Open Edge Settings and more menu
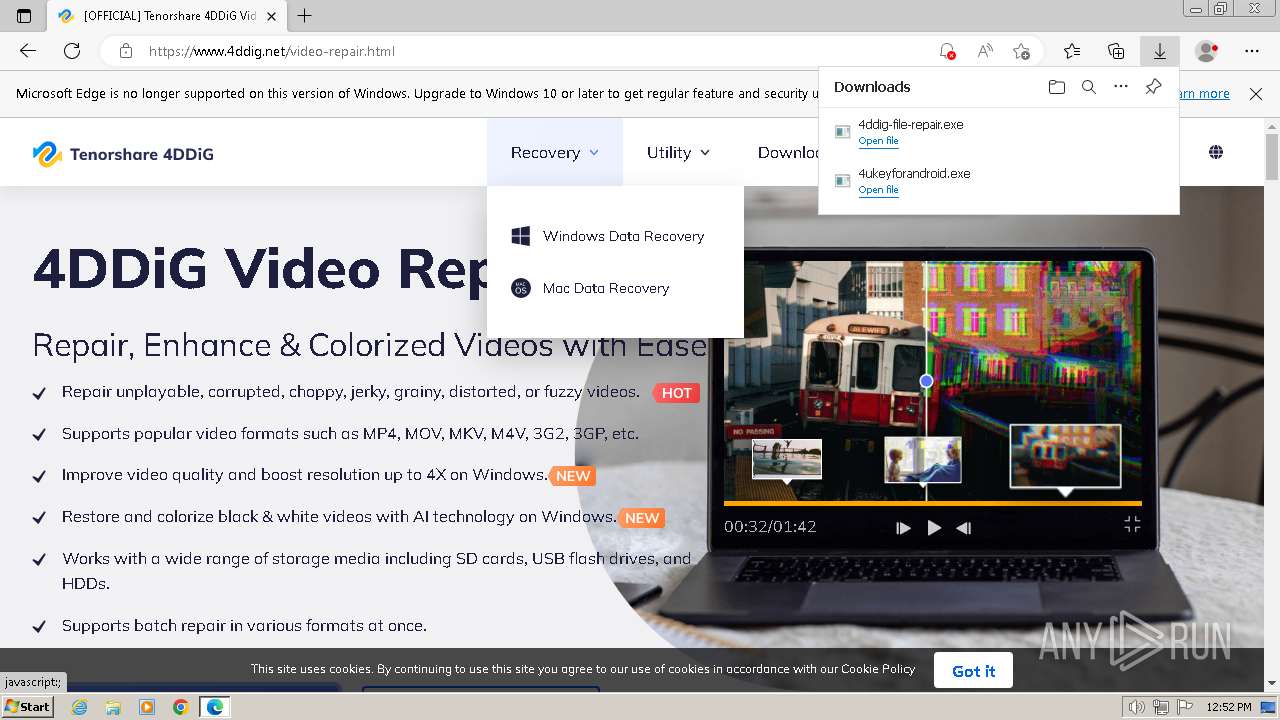 coord(1252,51)
